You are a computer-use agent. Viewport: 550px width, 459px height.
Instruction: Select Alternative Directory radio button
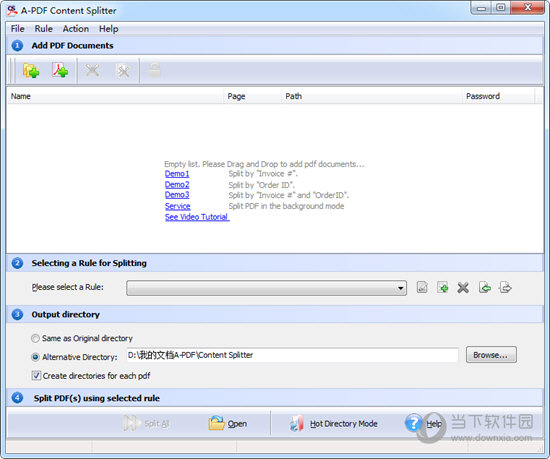[x=35, y=357]
